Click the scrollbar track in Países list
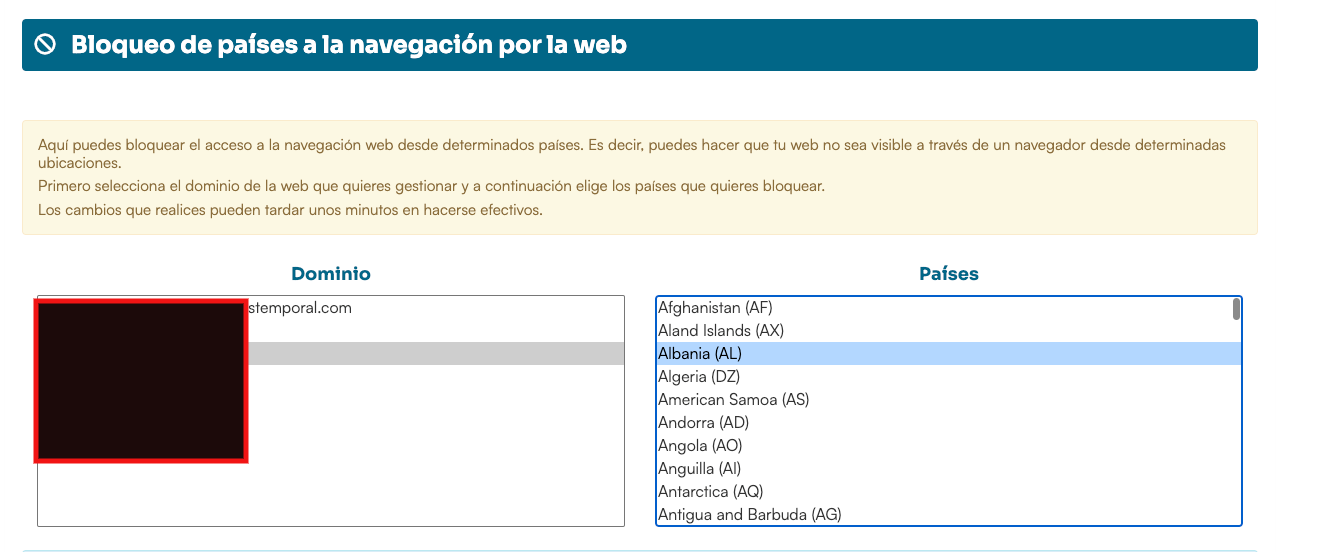The width and height of the screenshot is (1343, 552). 1237,420
